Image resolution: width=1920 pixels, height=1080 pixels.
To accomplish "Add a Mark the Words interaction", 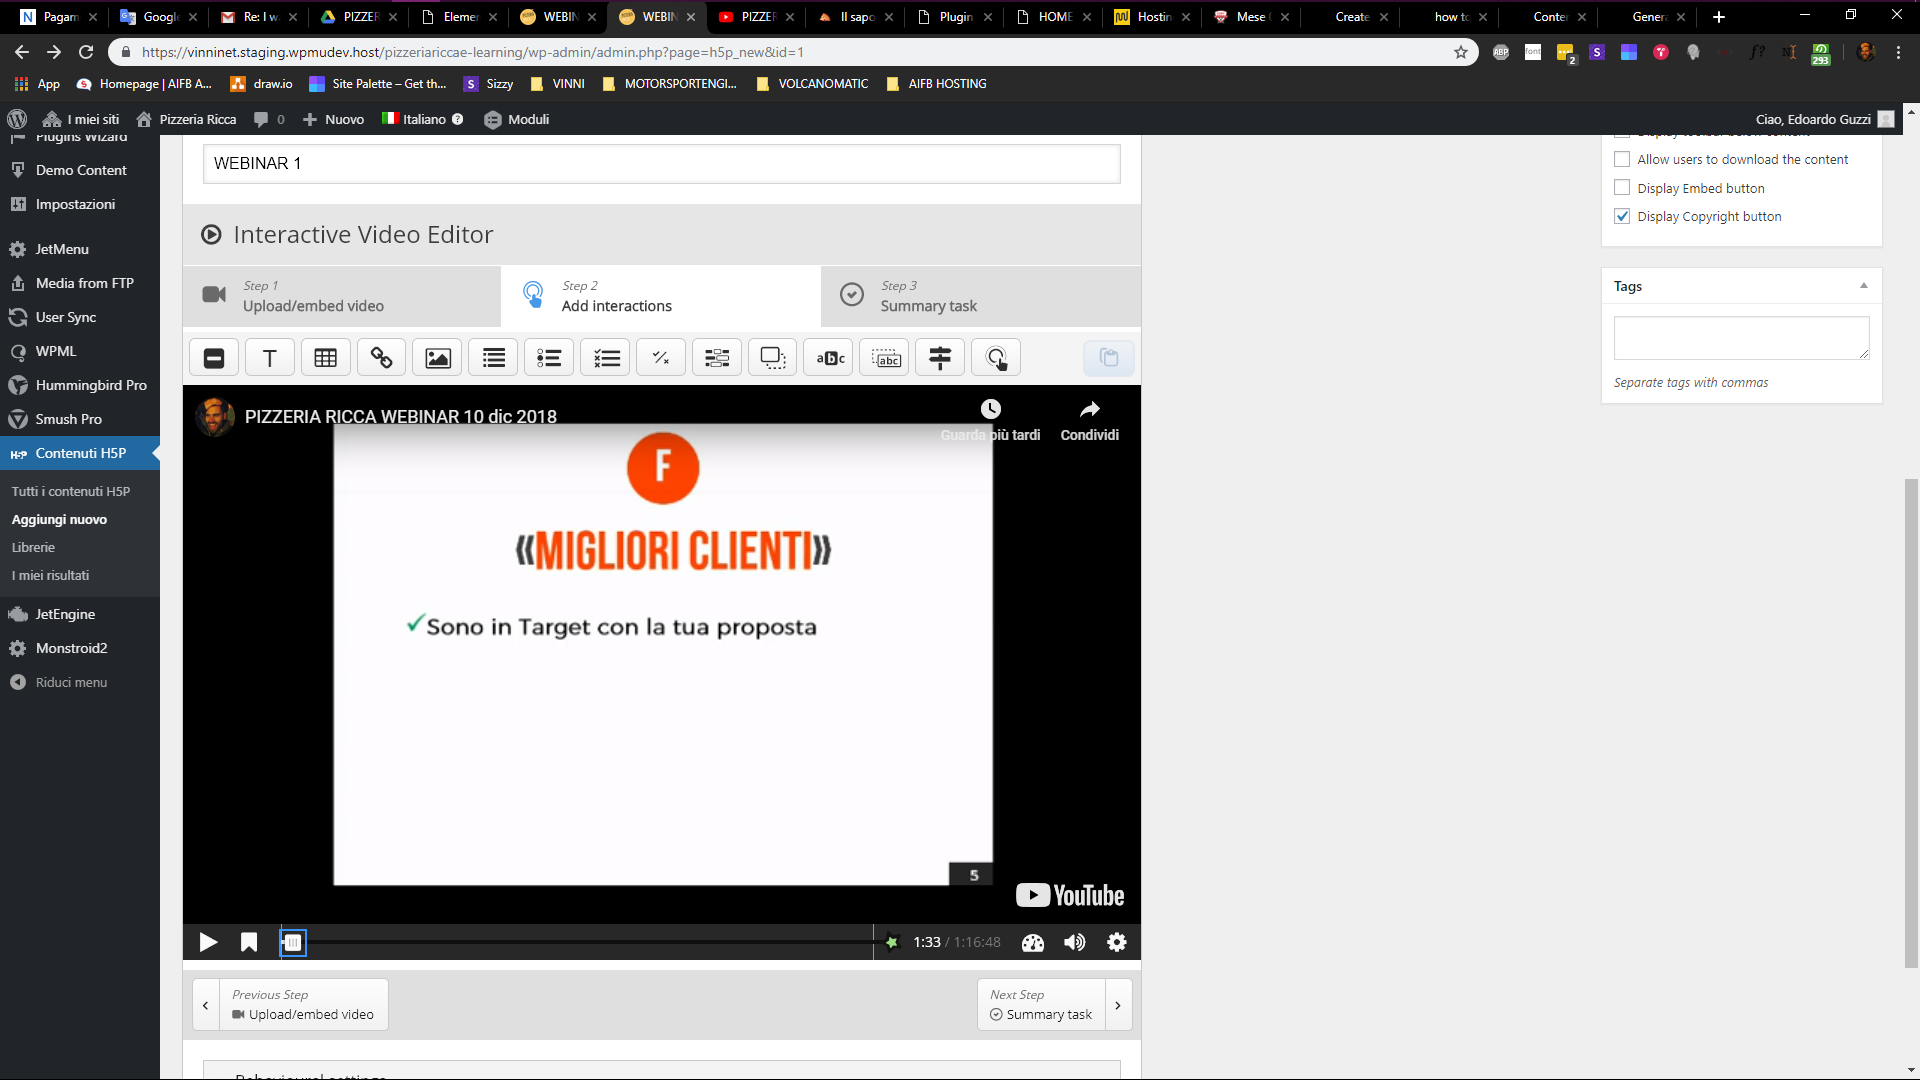I will (829, 358).
